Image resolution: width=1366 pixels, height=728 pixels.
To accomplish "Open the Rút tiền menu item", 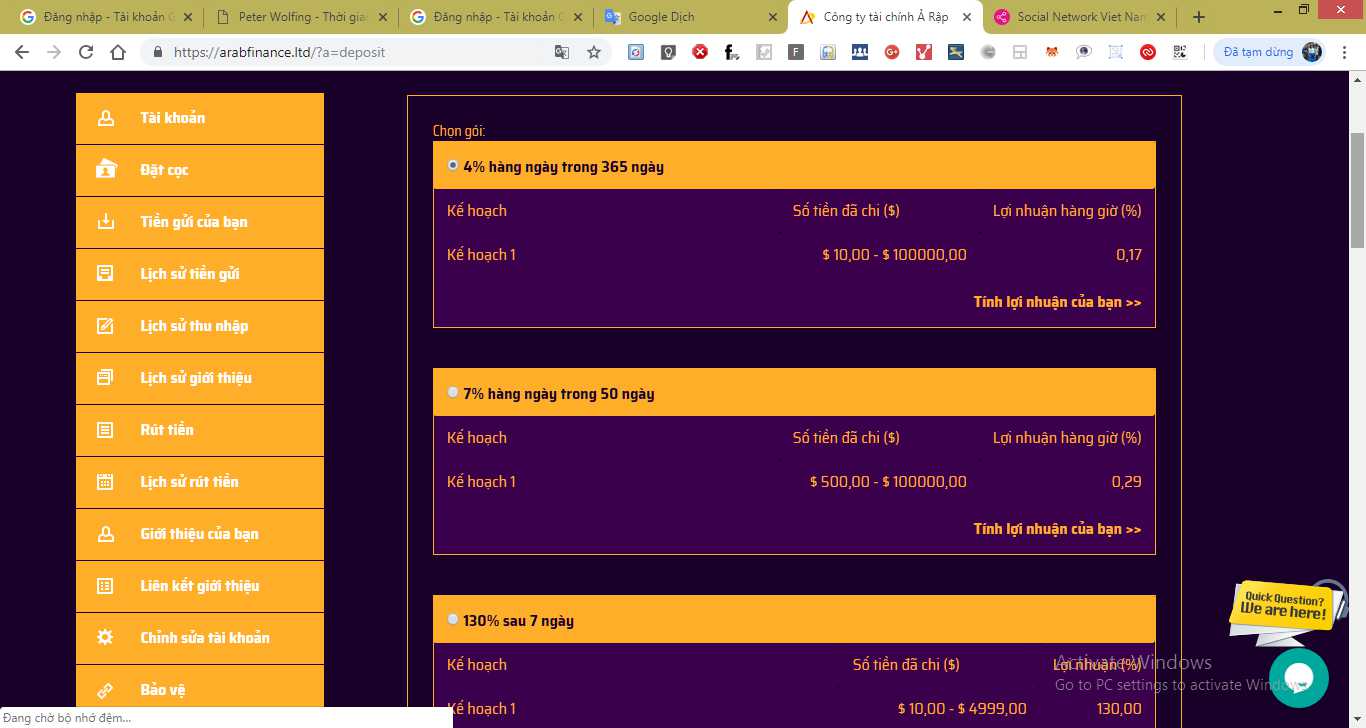I will point(200,430).
